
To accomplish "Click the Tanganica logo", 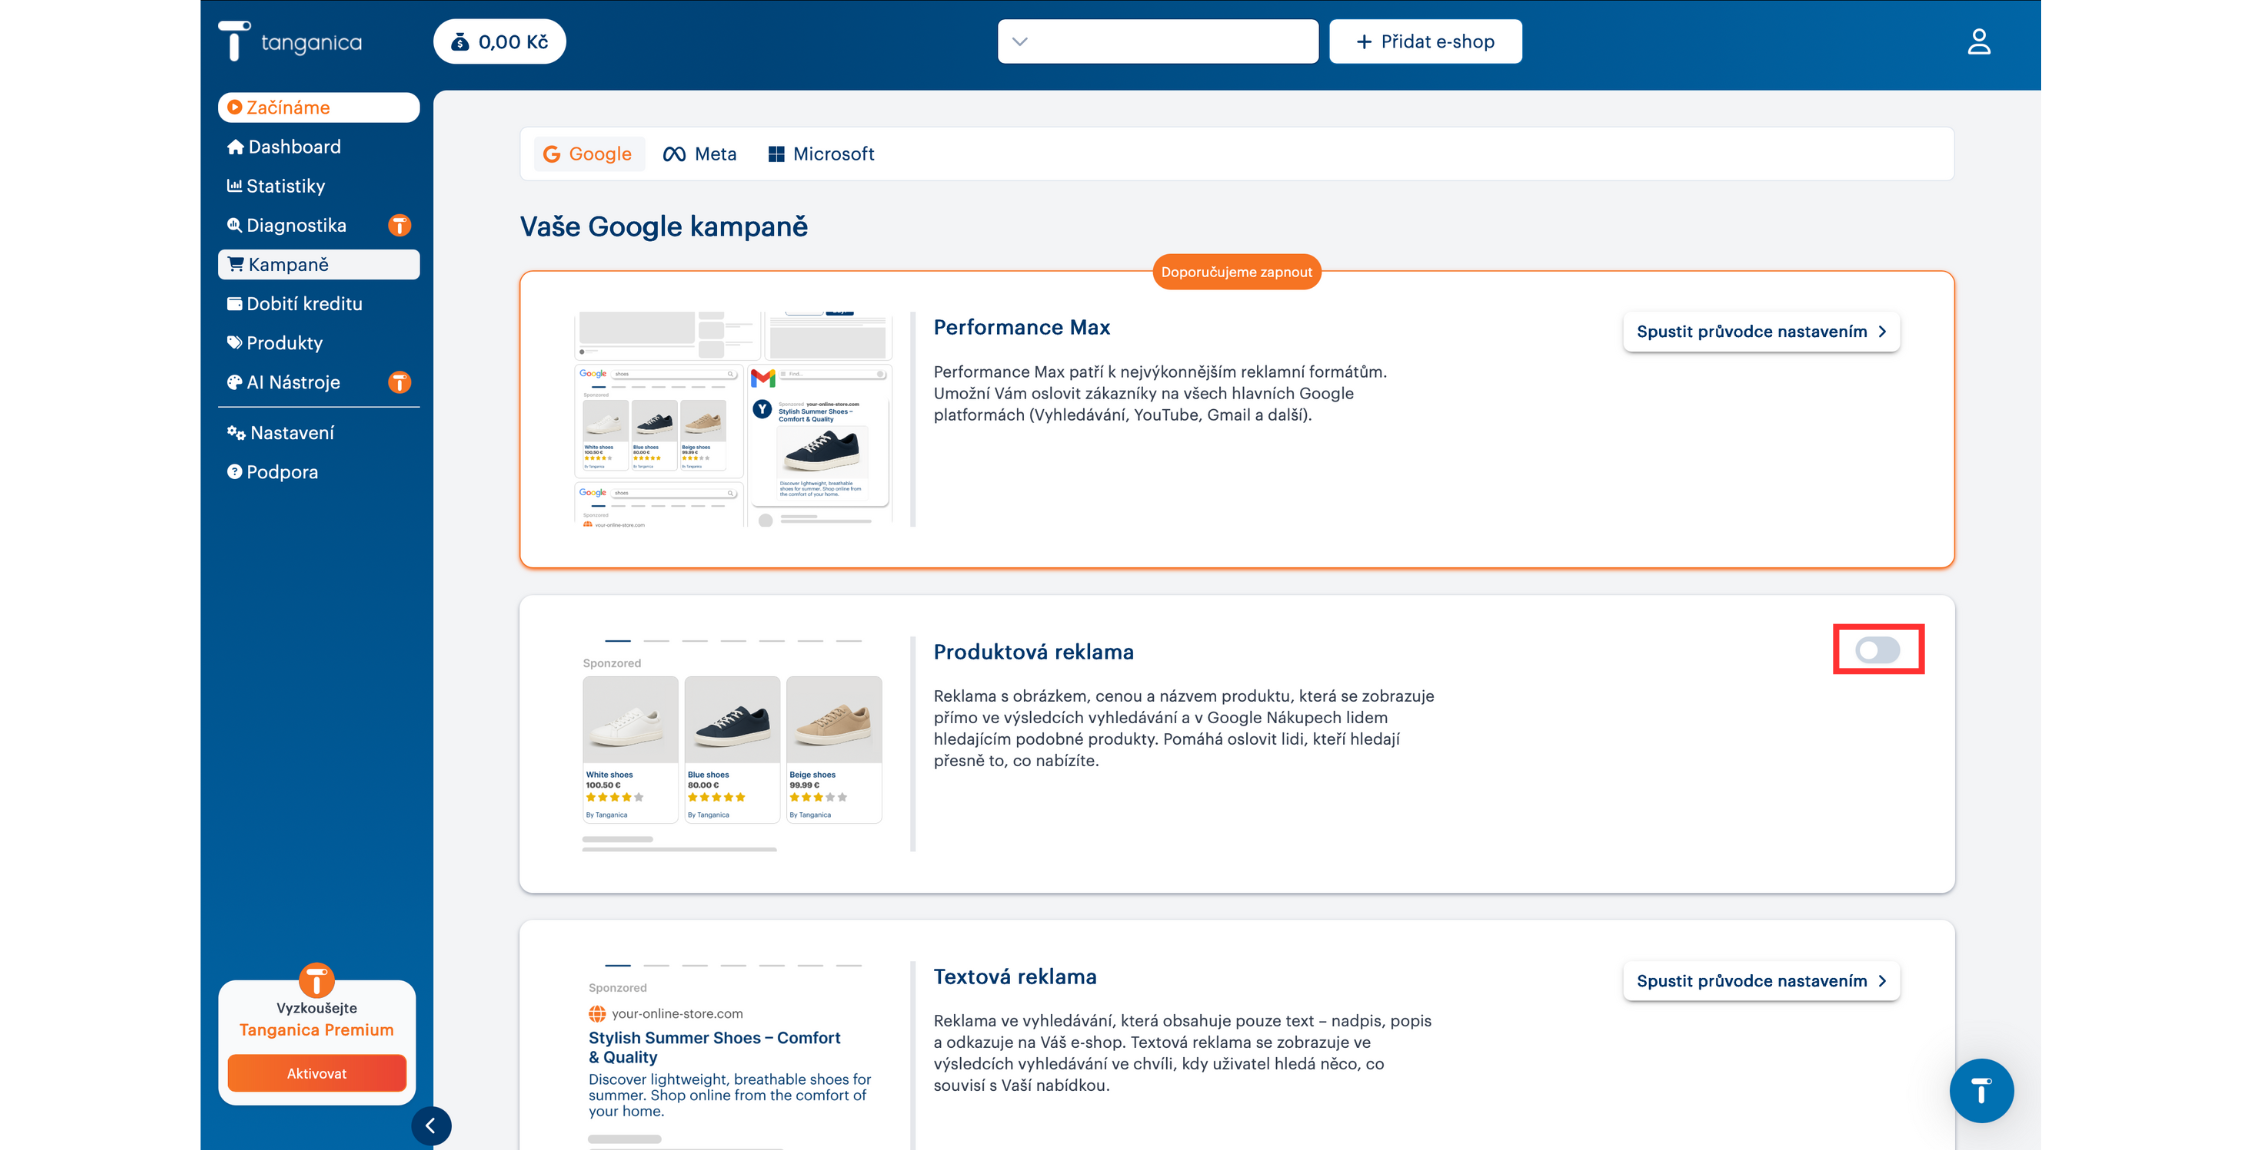I will click(x=290, y=41).
